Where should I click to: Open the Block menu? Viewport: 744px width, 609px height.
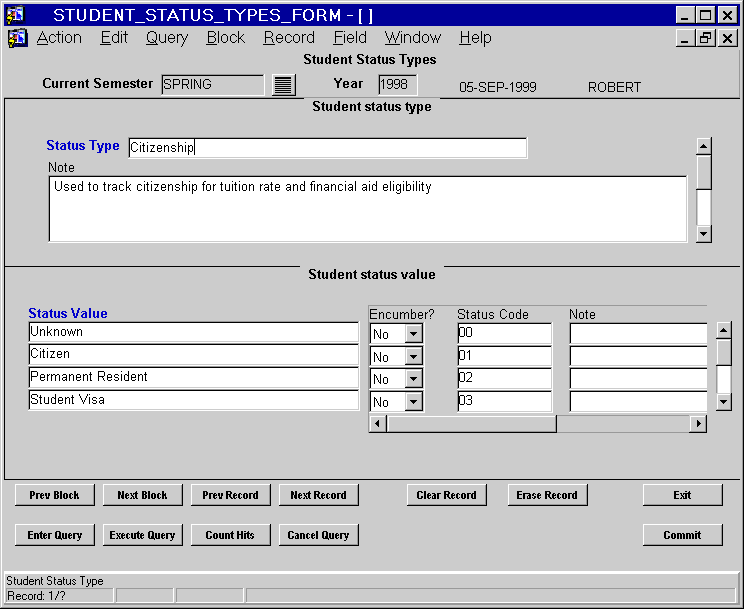(225, 37)
